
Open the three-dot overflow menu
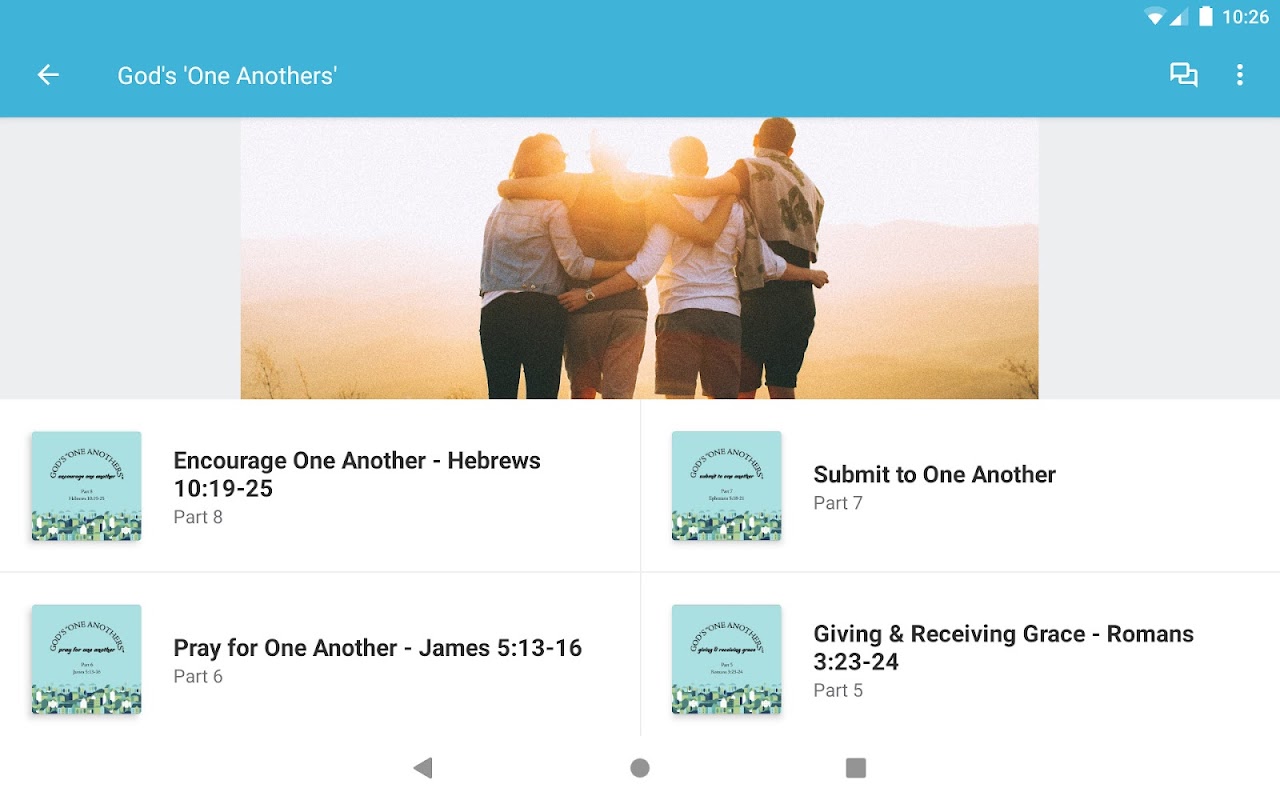click(x=1240, y=75)
